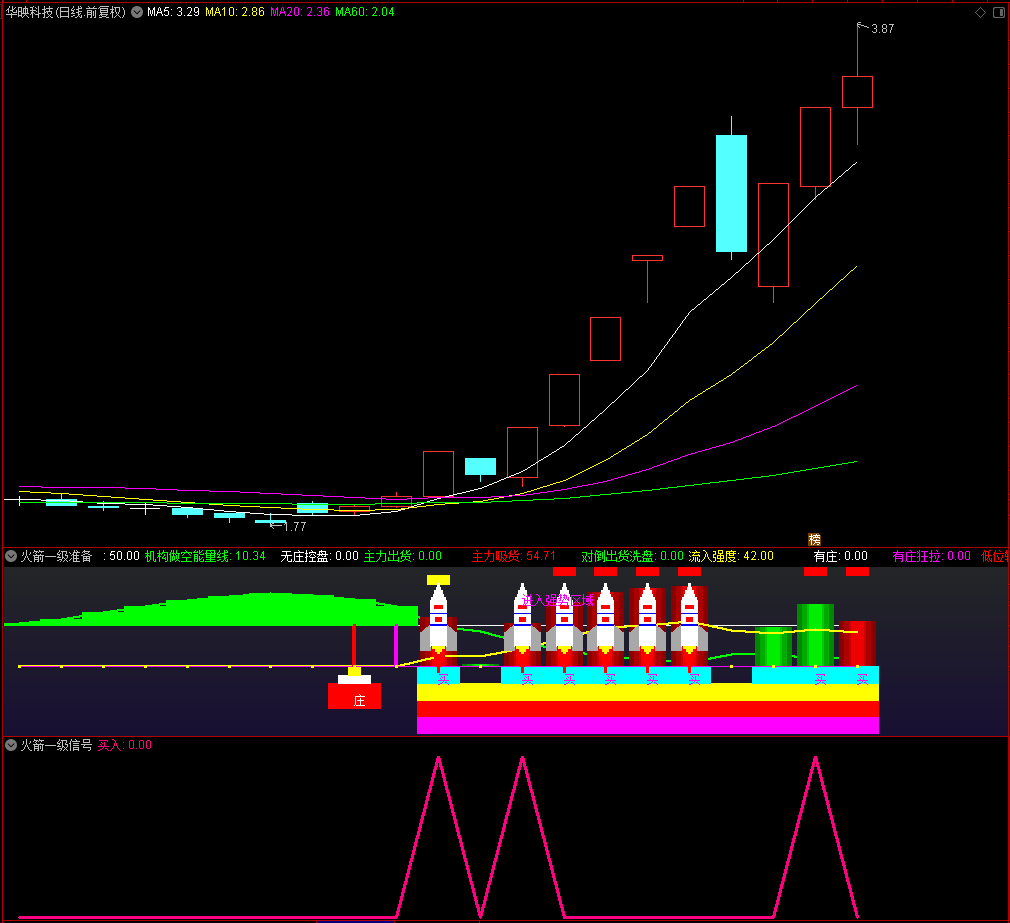Click the 流入强度: 42.00 value
1010x923 pixels.
click(x=730, y=556)
